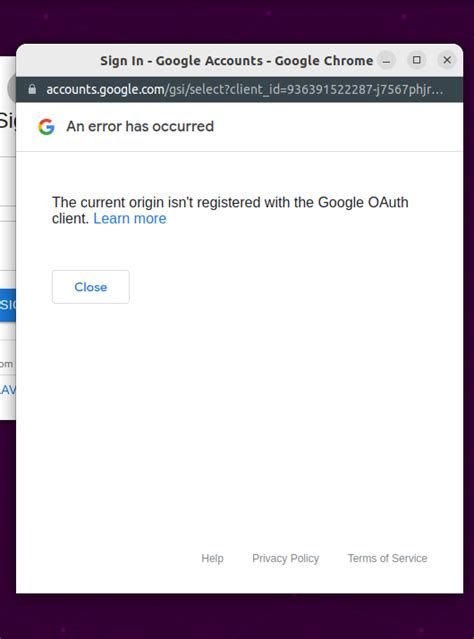Screen dimensions: 474x639
Task: Maximize the Sign In popup window
Action: 417,60
